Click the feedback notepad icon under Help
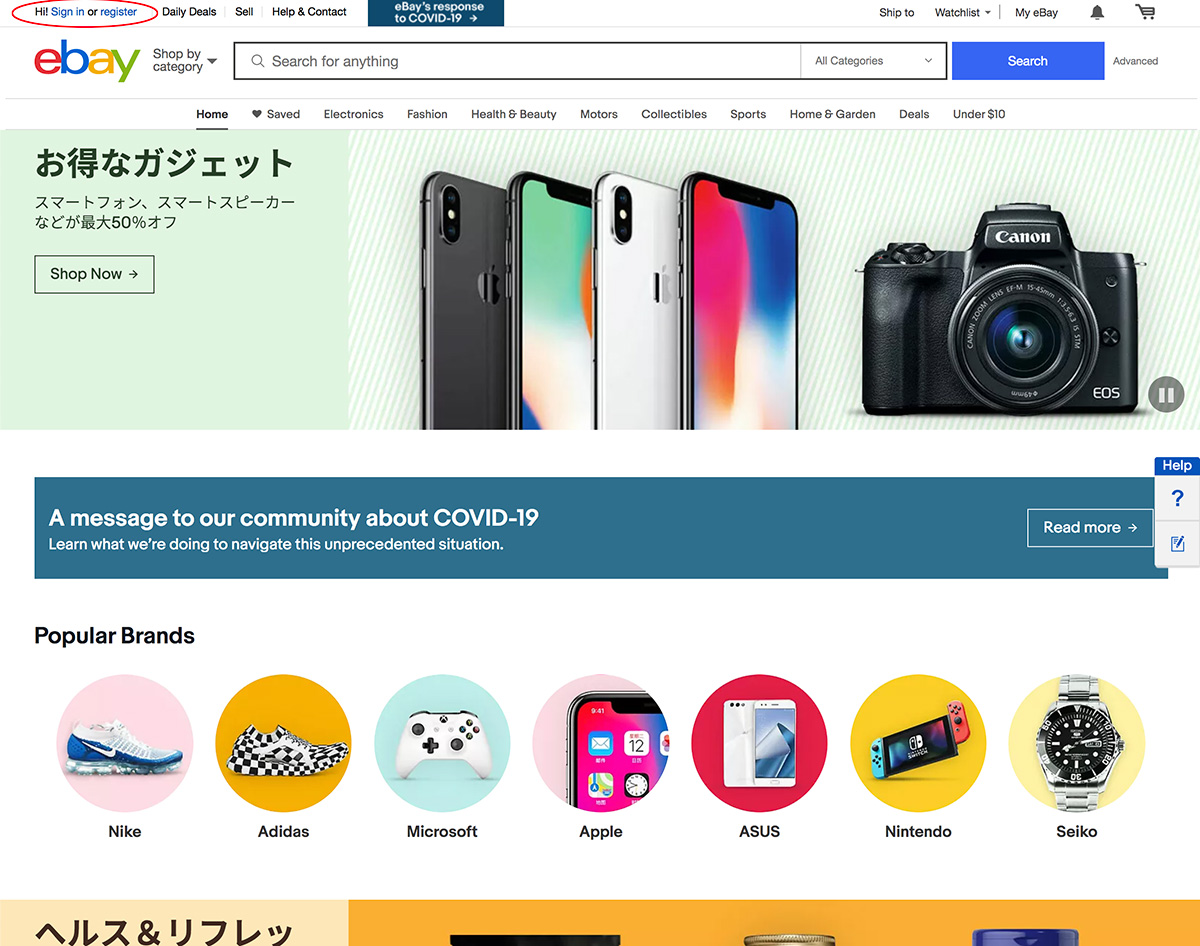 click(x=1177, y=543)
